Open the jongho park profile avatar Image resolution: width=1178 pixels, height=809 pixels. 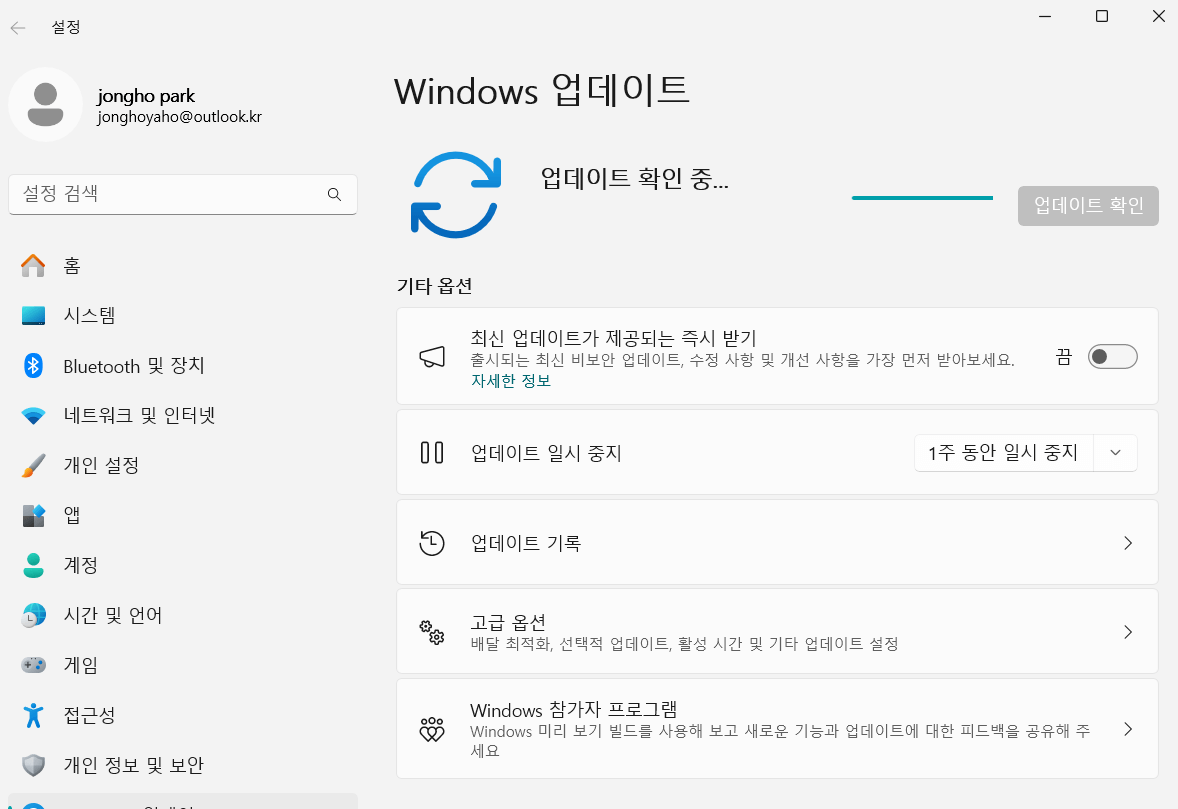[x=45, y=104]
